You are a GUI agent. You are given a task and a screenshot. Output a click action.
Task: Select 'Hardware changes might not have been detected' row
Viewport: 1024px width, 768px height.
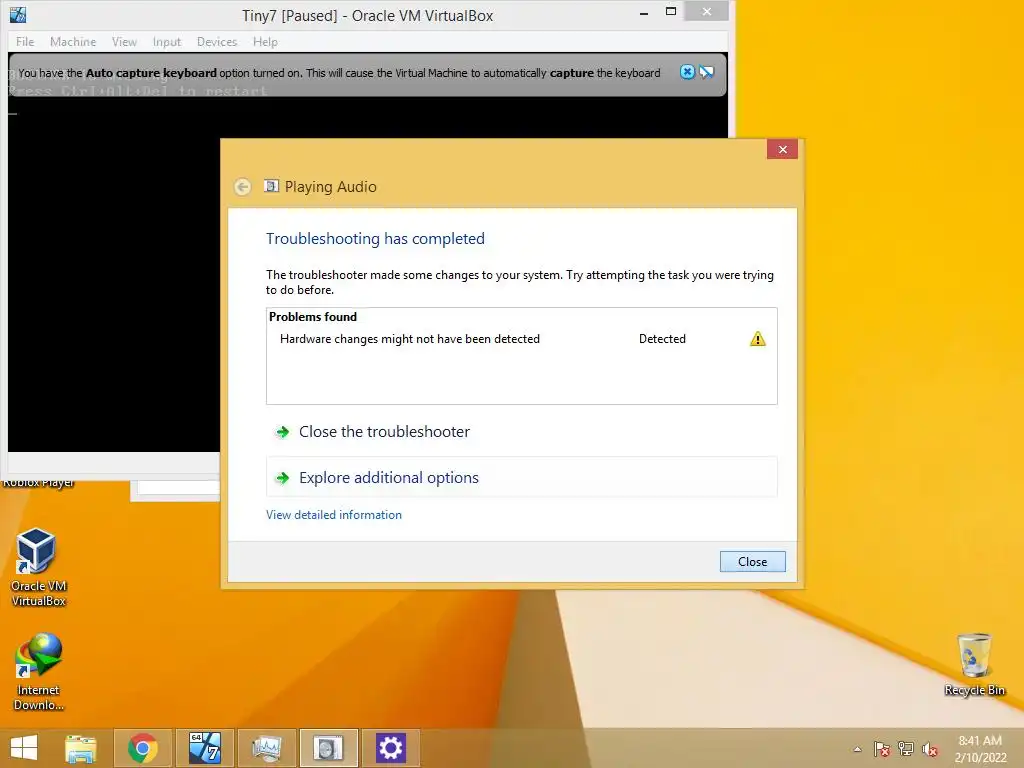521,339
